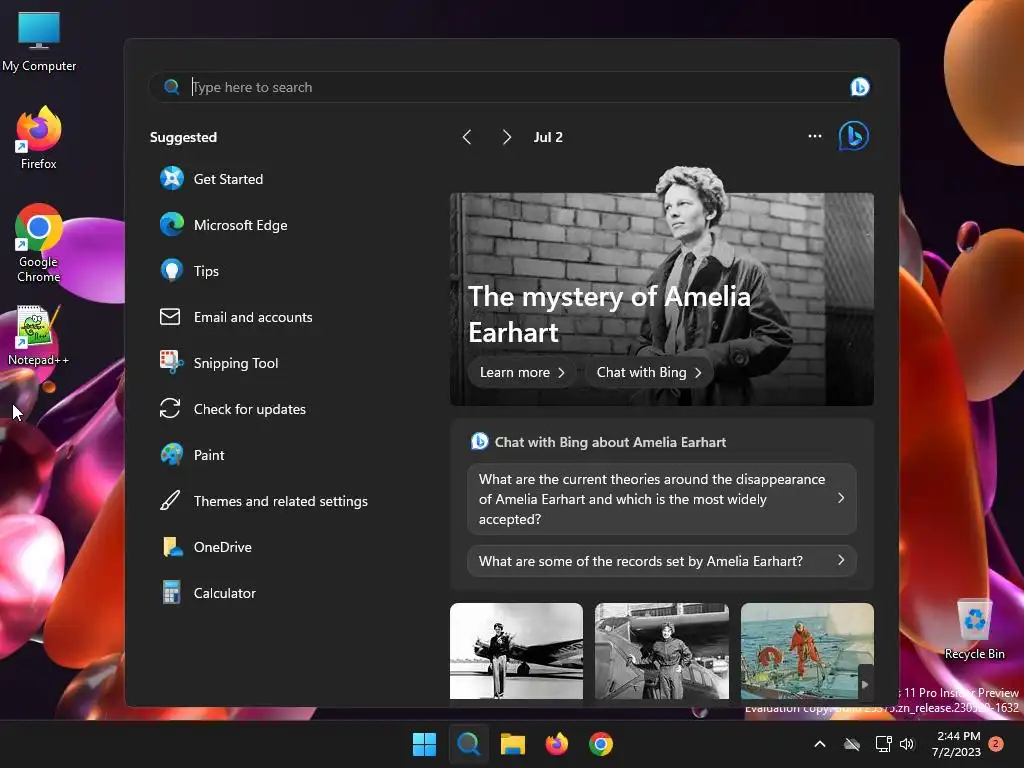Open Calculator from the suggested list
The image size is (1024, 768).
(x=208, y=593)
